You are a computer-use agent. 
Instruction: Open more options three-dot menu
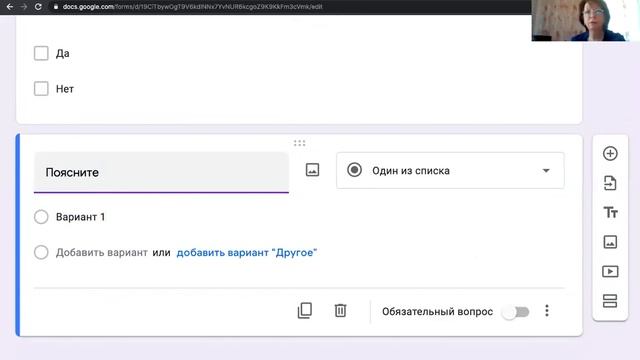click(x=547, y=311)
